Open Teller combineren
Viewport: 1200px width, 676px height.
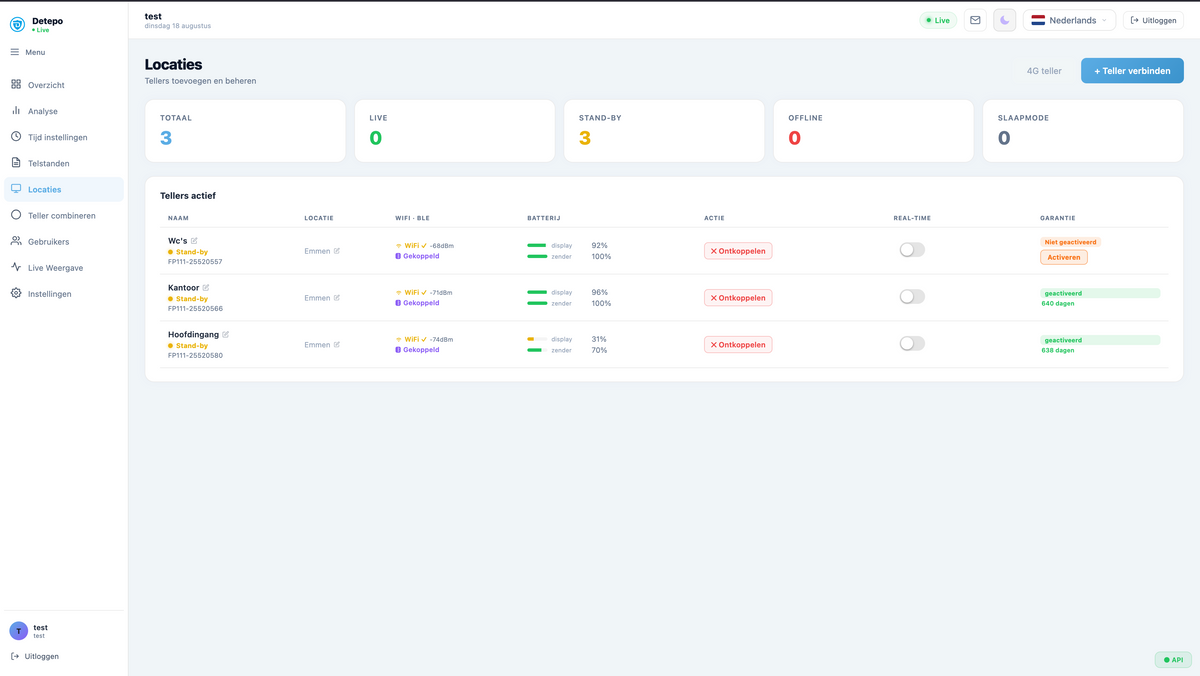coord(64,215)
